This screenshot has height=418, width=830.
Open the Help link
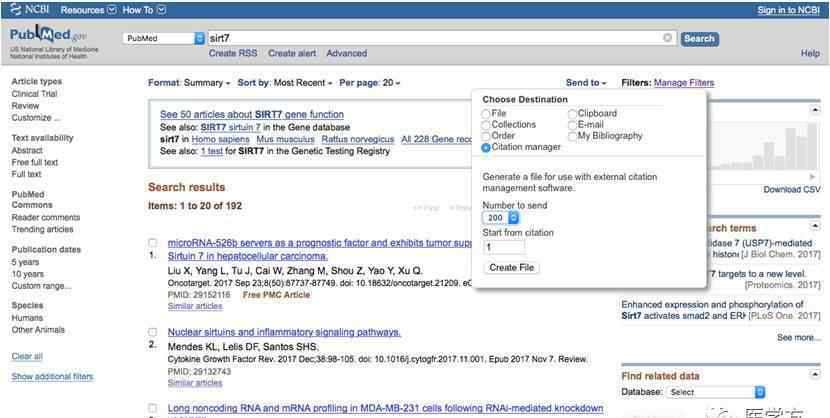point(810,53)
